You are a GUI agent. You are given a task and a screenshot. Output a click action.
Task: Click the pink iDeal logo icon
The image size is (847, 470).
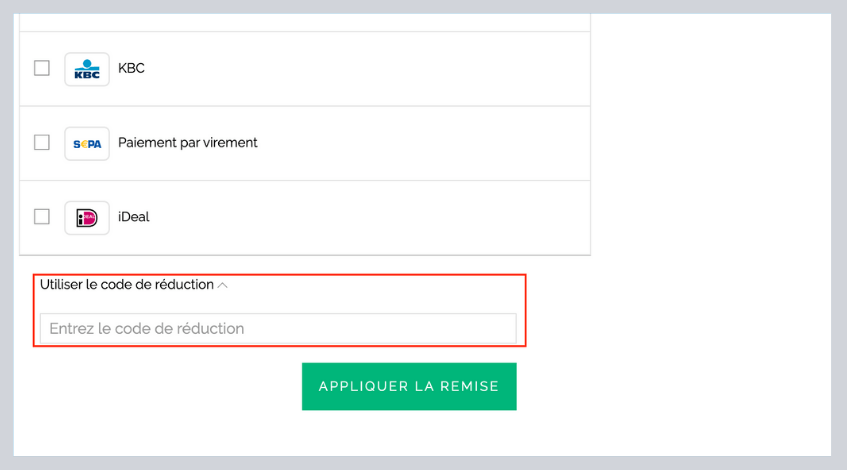pyautogui.click(x=87, y=218)
